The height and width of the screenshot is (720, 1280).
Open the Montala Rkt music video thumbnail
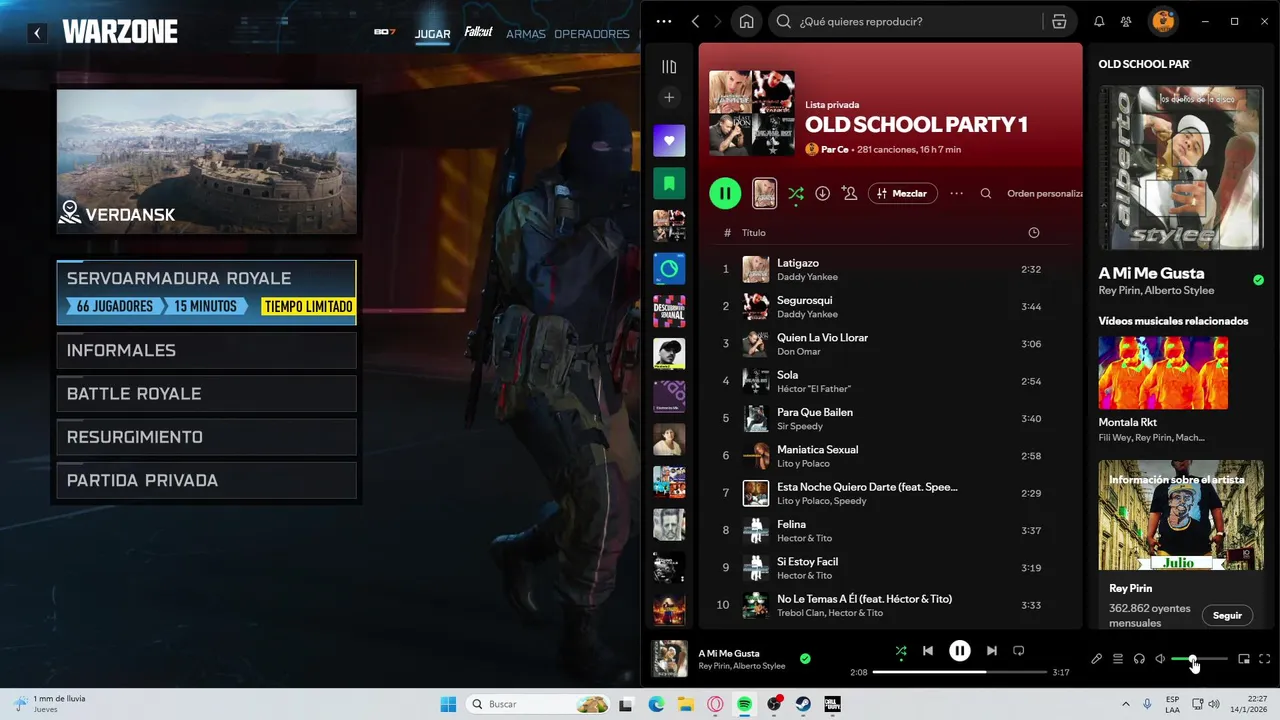coord(1163,372)
